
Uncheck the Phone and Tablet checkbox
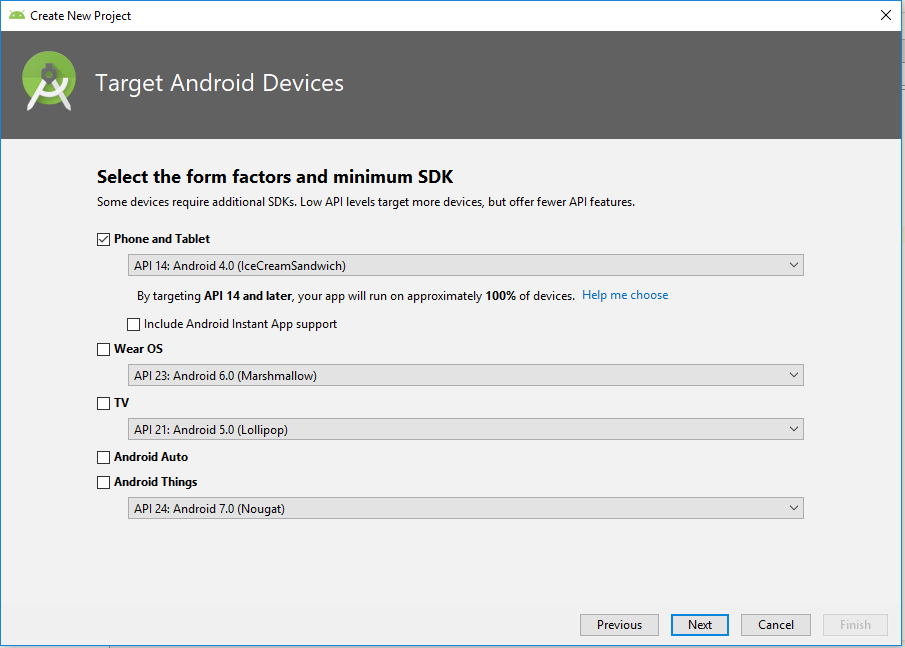(103, 239)
